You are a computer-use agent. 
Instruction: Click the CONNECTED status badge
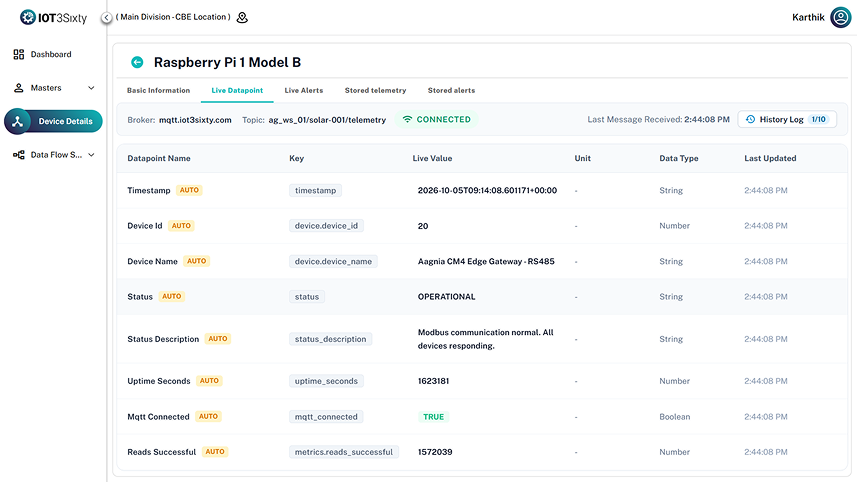437,119
